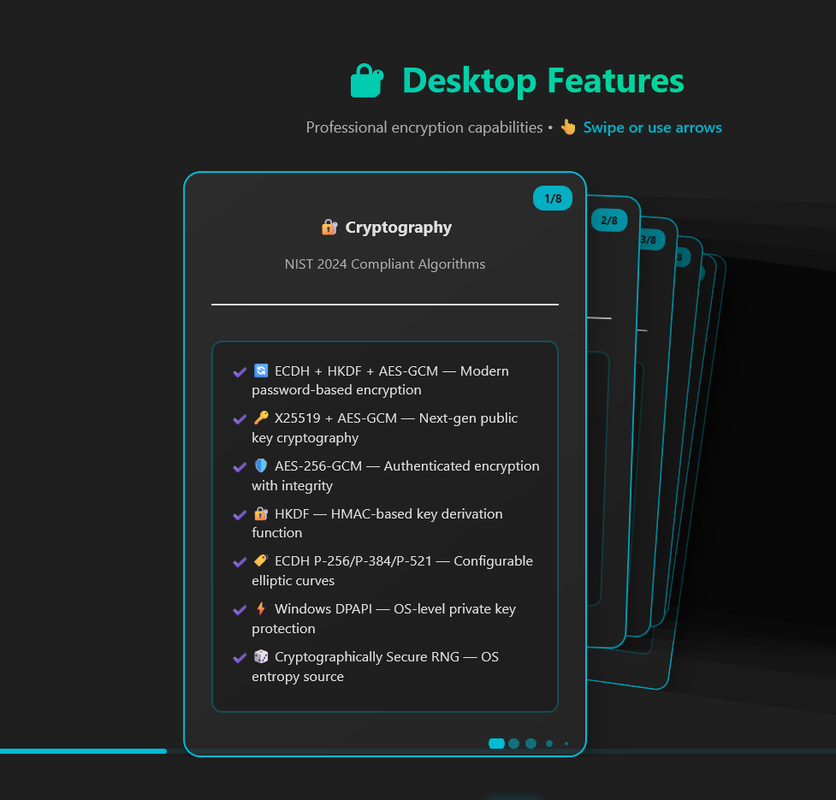Click the lock icon next to Cryptography title
Screen dimensions: 836x800
tap(329, 227)
